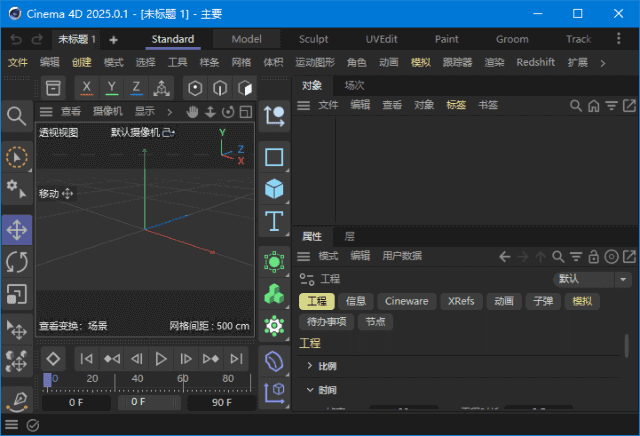The height and width of the screenshot is (436, 640).
Task: Toggle the Y axis lock
Action: (111, 88)
